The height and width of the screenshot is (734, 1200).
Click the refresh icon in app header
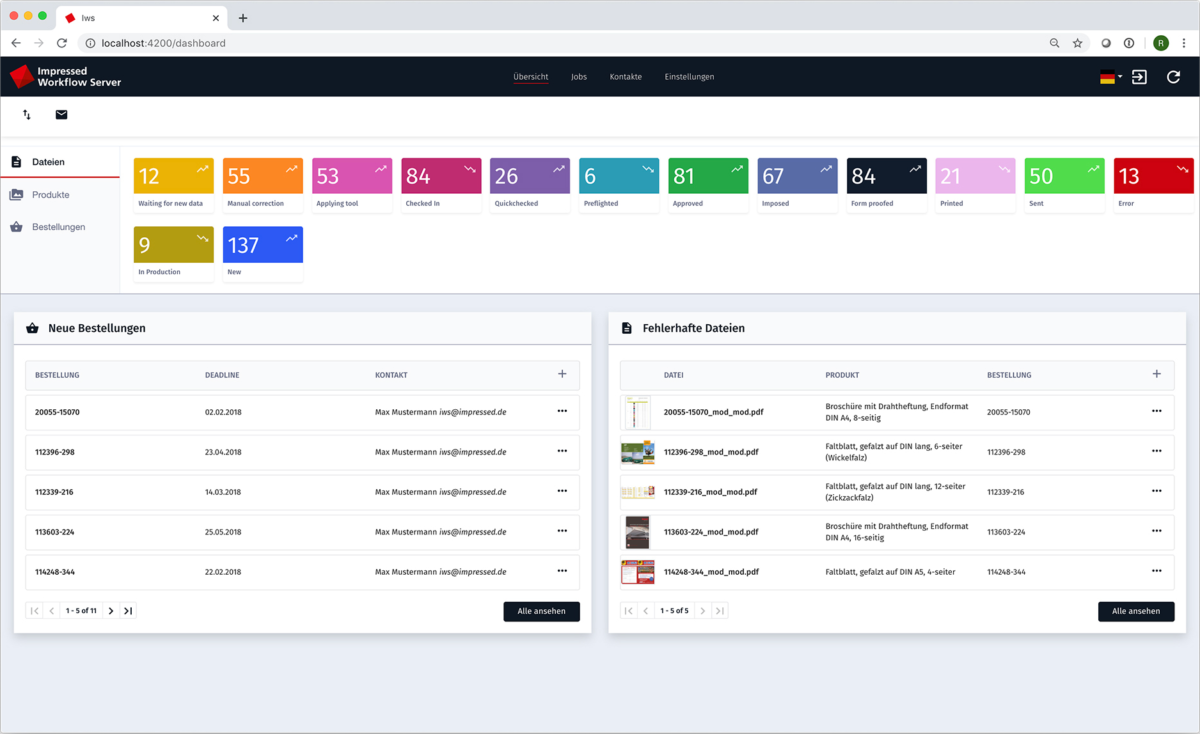1173,77
